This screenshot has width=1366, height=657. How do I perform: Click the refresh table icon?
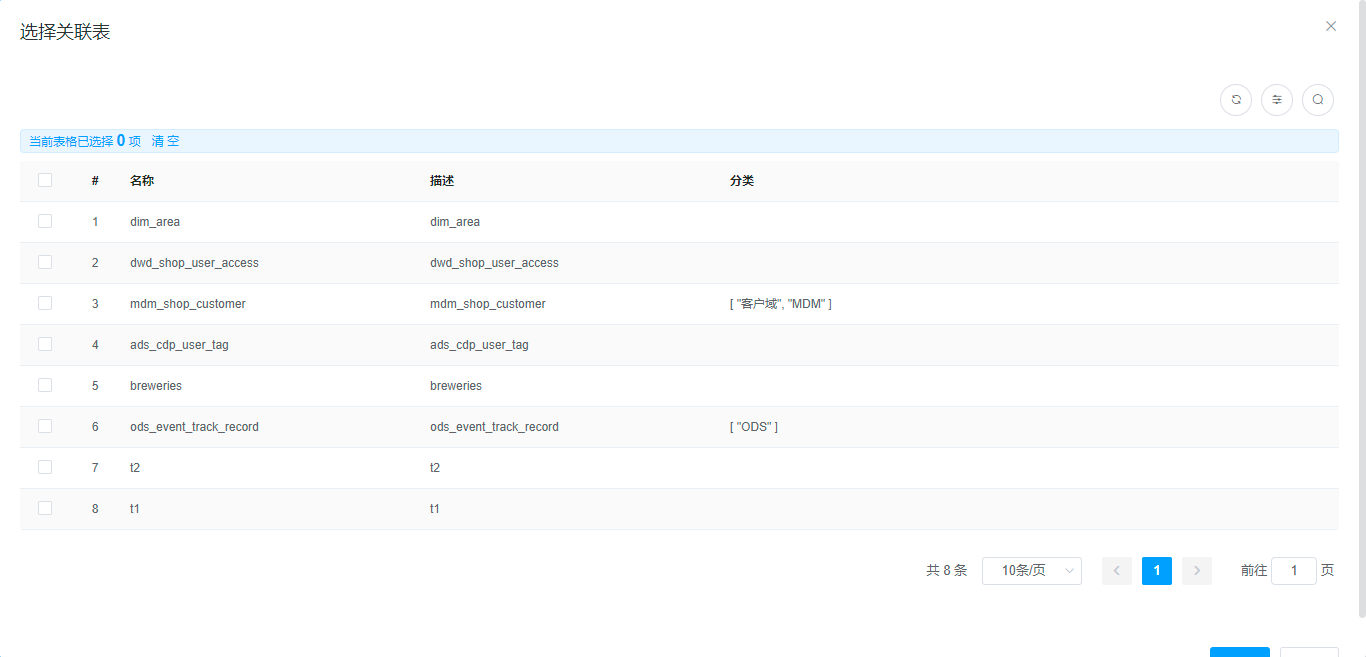click(1236, 100)
